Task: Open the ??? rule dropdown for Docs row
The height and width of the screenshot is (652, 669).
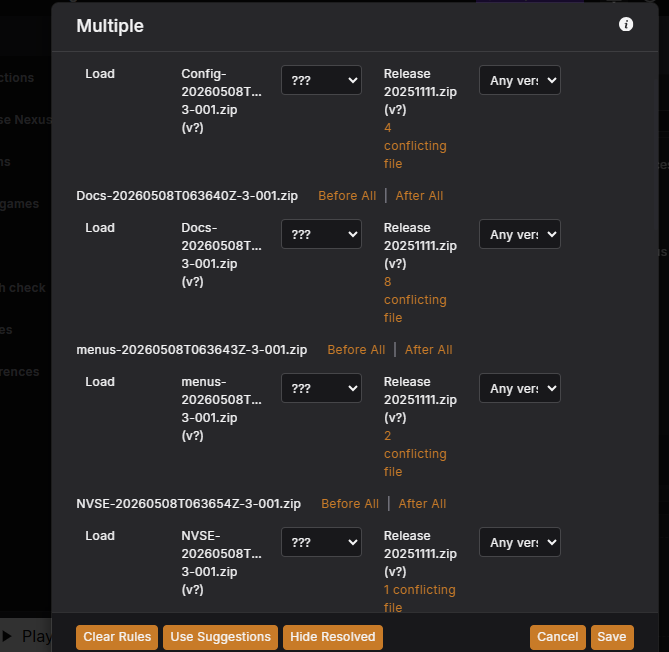Action: point(321,234)
